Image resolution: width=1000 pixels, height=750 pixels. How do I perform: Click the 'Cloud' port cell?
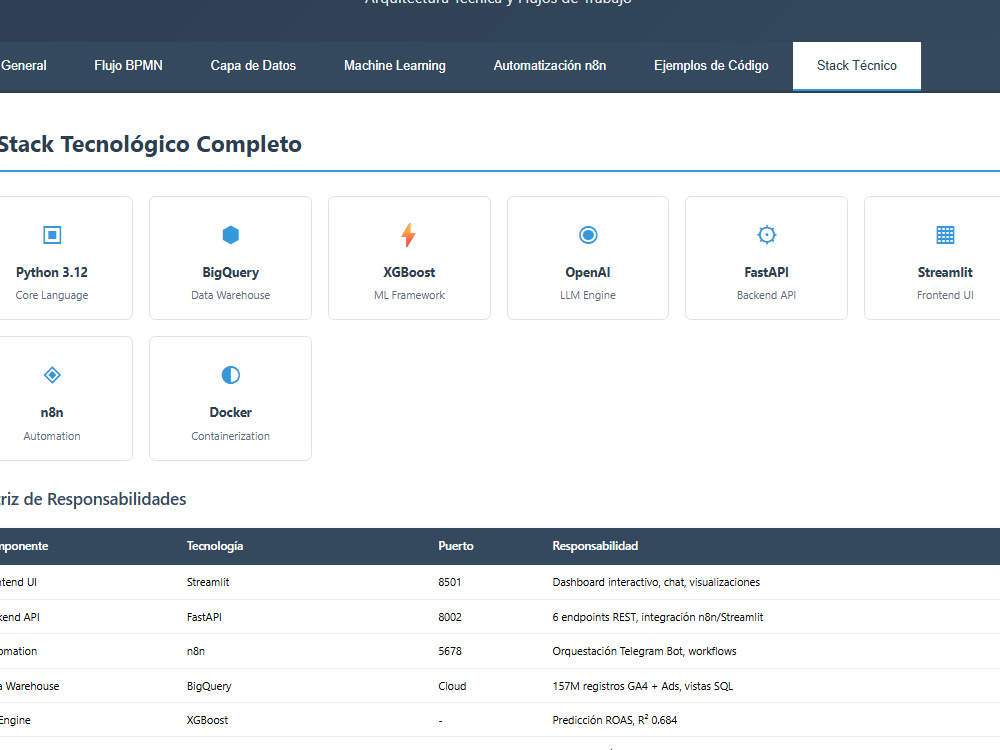(452, 686)
